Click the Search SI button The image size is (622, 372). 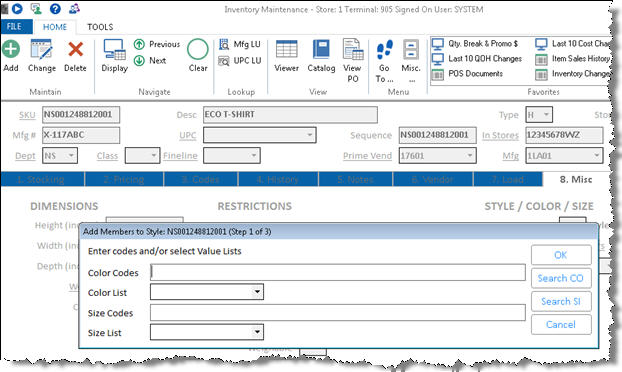tap(561, 301)
